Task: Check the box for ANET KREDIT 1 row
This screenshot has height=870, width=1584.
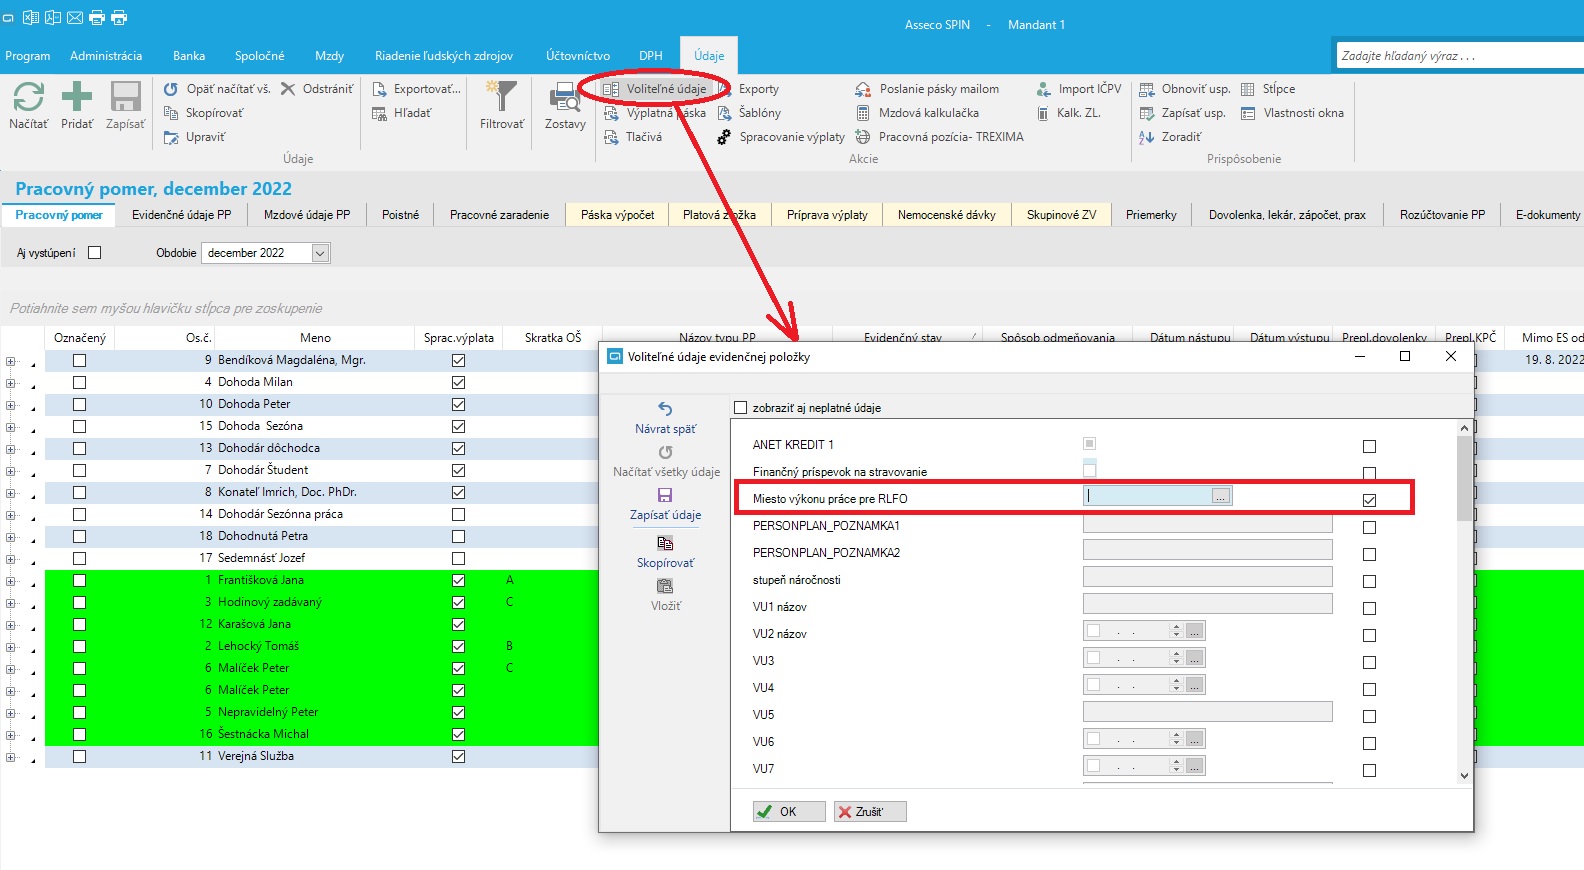Action: pos(1369,446)
